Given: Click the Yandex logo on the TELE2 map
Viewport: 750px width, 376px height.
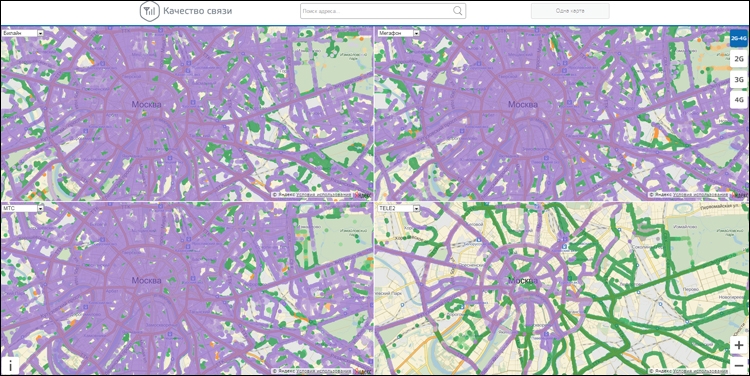Looking at the screenshot, I should [x=739, y=371].
